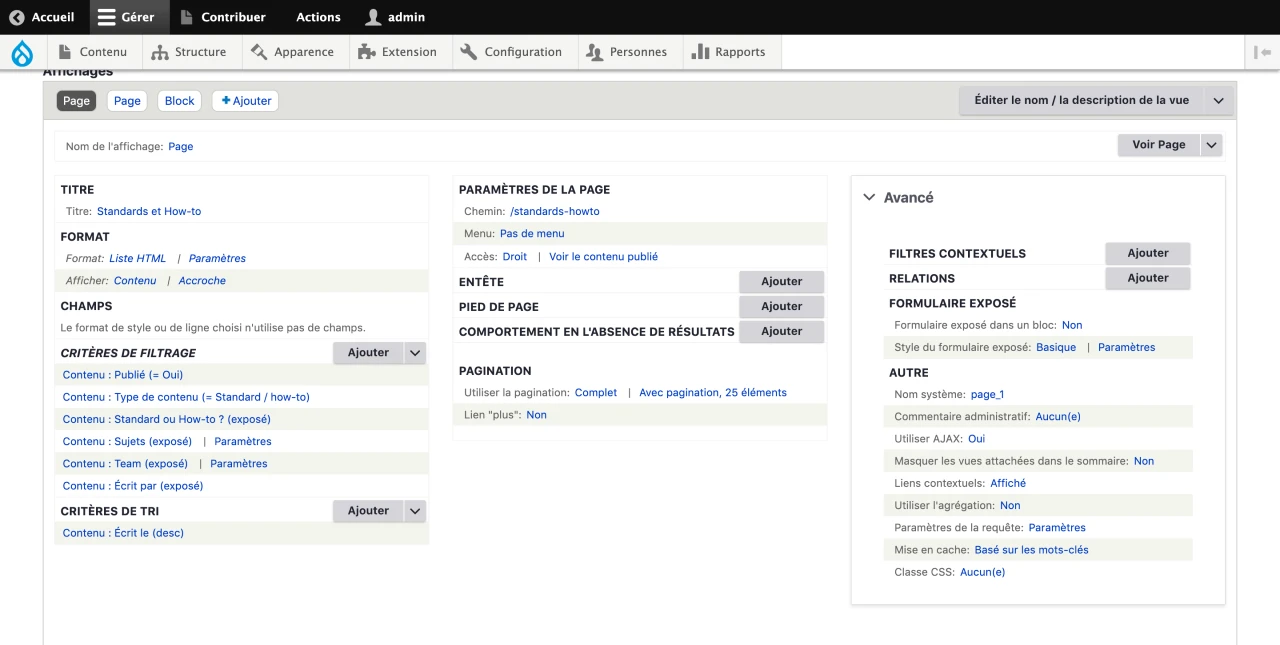Click the Contenu link in the Afficher row
The width and height of the screenshot is (1280, 645).
click(135, 281)
